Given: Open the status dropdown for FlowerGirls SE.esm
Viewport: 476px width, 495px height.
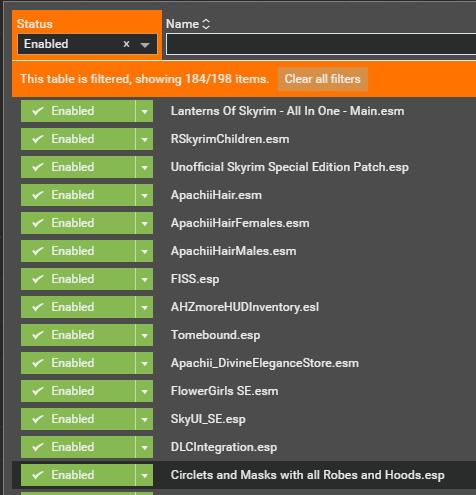Looking at the screenshot, I should [144, 391].
